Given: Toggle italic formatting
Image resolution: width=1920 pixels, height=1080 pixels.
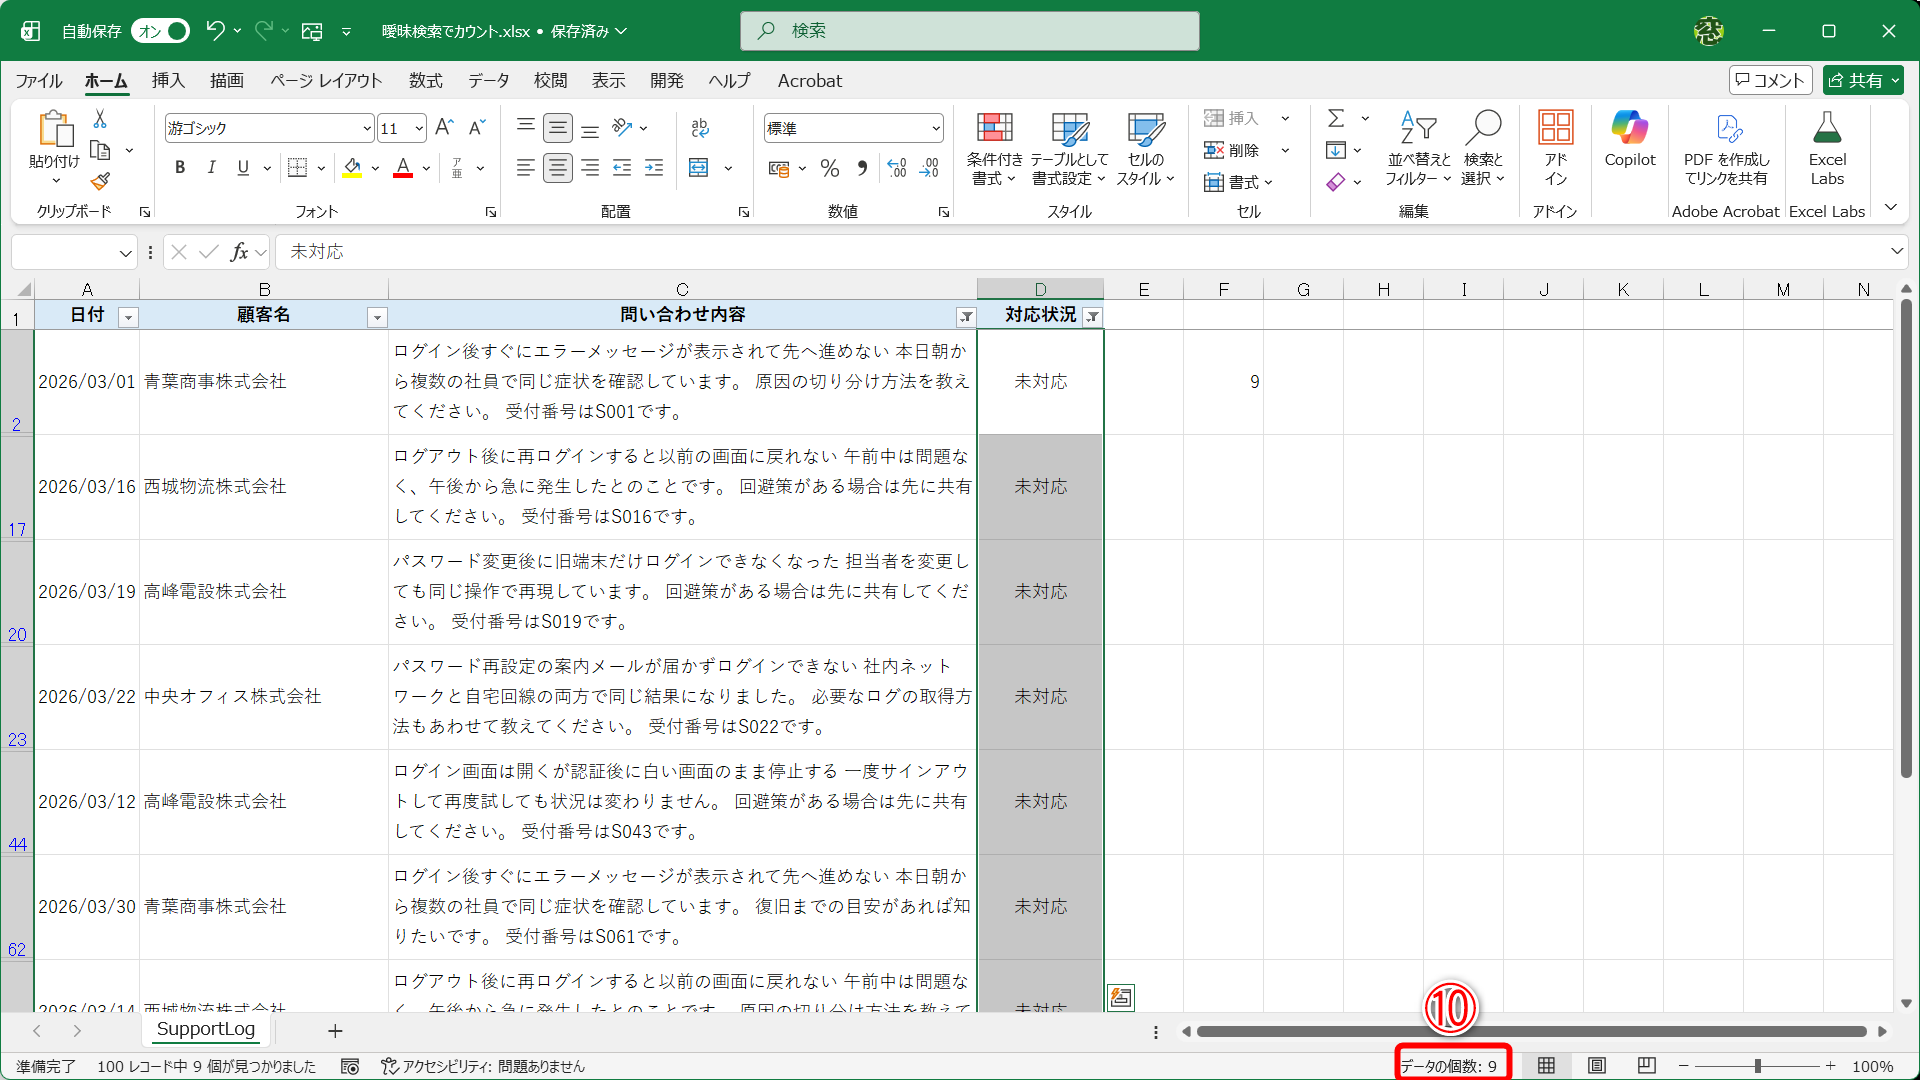Looking at the screenshot, I should pyautogui.click(x=211, y=167).
